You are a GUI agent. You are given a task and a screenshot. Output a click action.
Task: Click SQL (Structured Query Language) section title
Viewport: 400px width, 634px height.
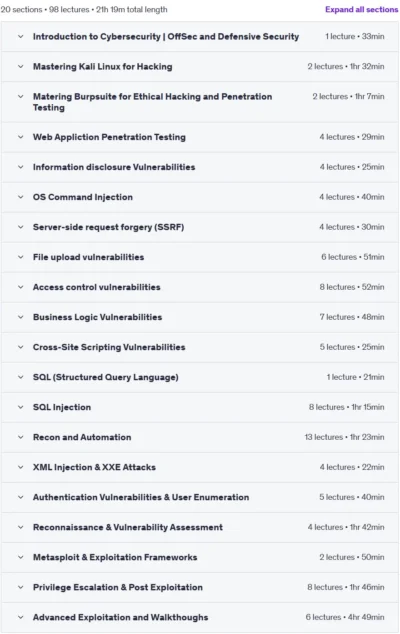click(106, 377)
